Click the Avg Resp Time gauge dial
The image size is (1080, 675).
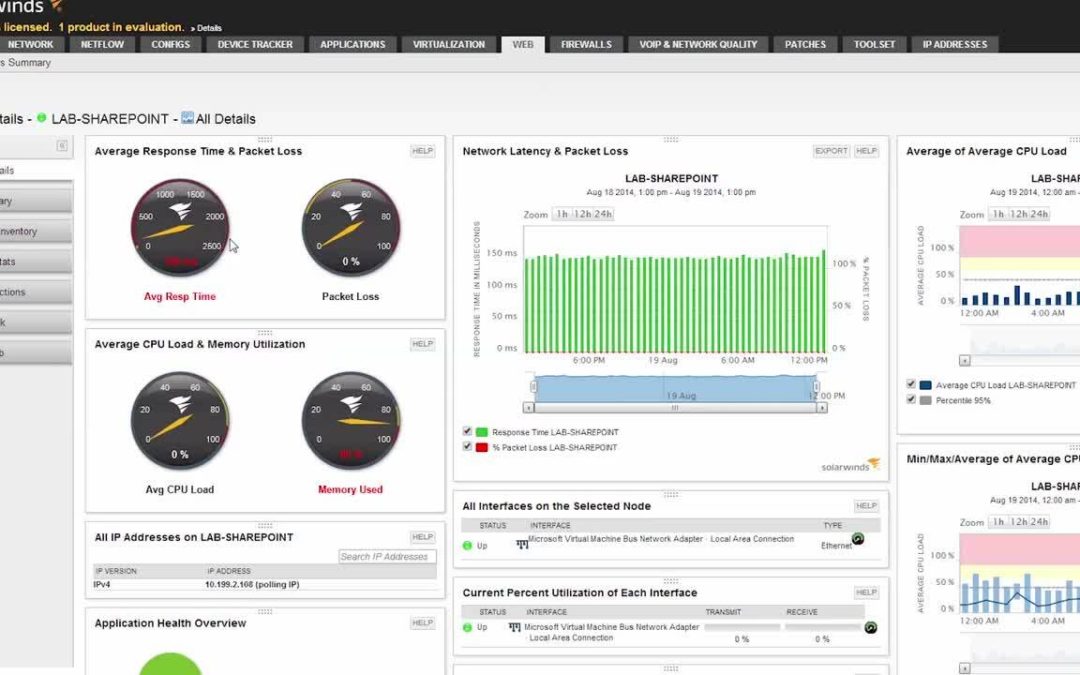pyautogui.click(x=180, y=228)
